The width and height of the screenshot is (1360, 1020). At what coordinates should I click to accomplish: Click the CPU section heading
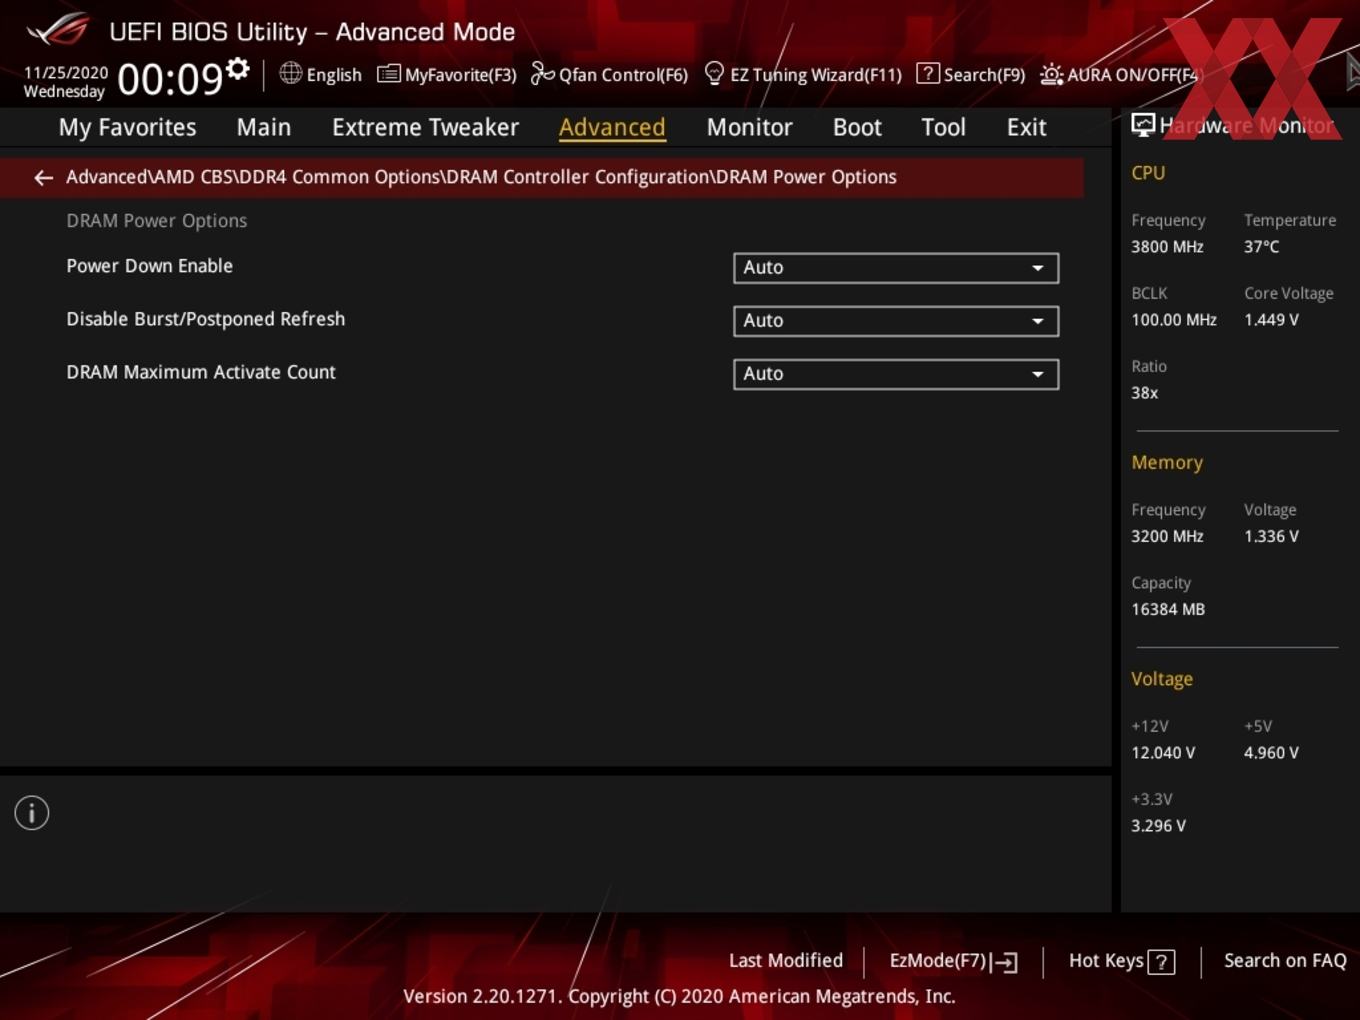(1148, 173)
